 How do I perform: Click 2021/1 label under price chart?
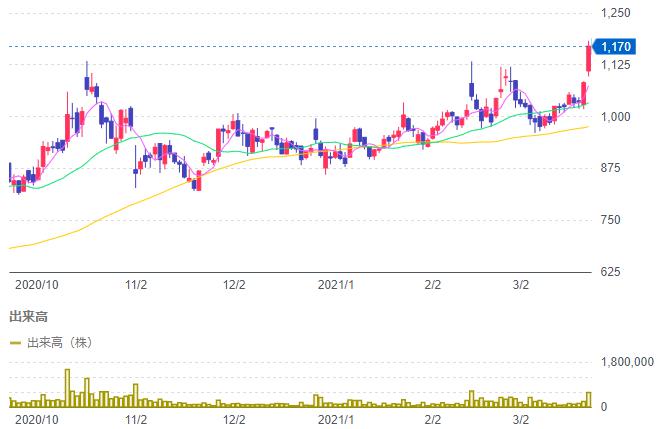tap(336, 285)
